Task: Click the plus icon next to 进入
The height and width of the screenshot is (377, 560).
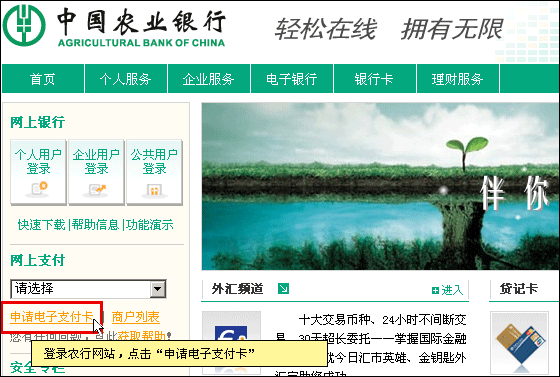Action: point(435,291)
